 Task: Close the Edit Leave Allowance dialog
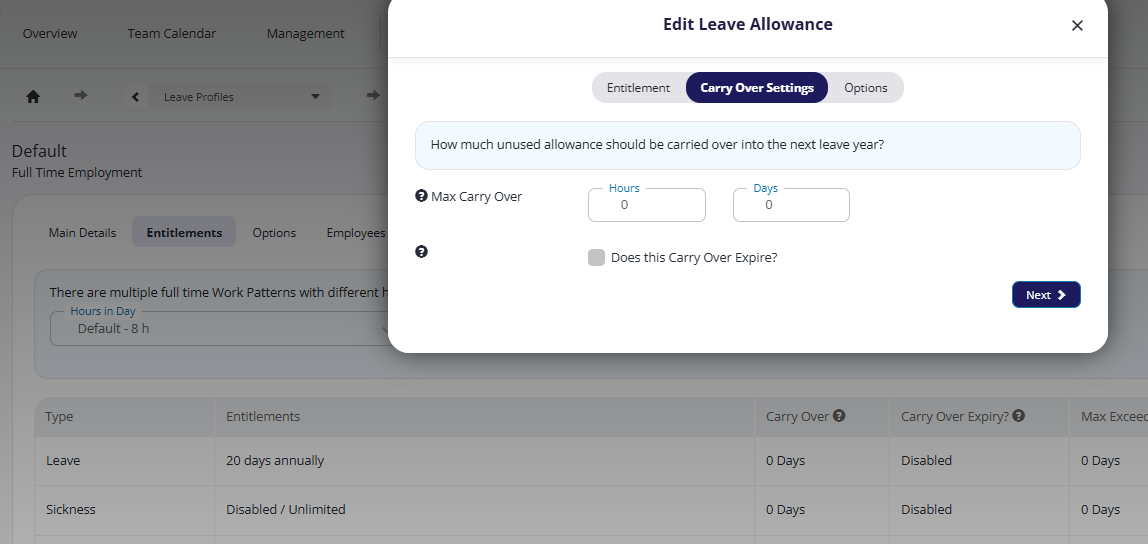click(1077, 26)
